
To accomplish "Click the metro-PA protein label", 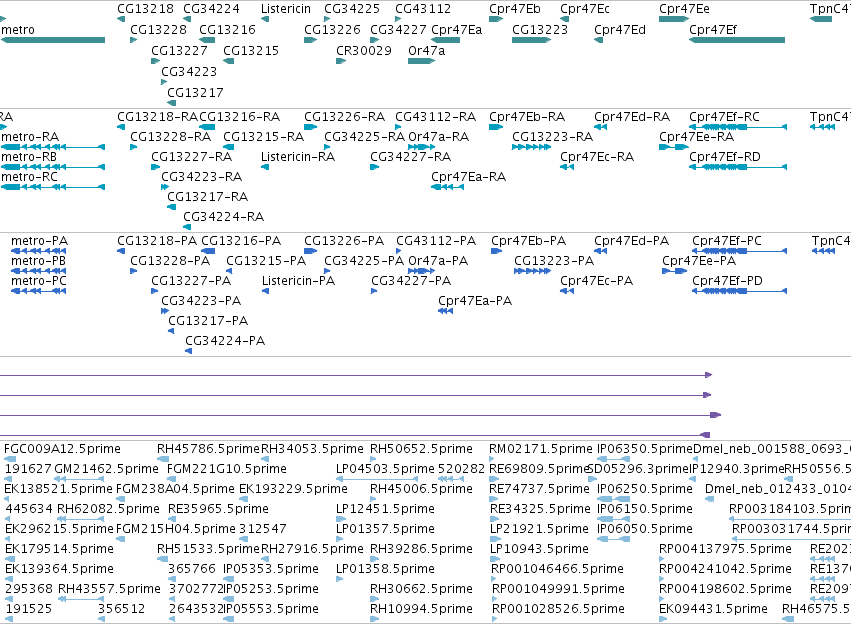I will (x=39, y=240).
